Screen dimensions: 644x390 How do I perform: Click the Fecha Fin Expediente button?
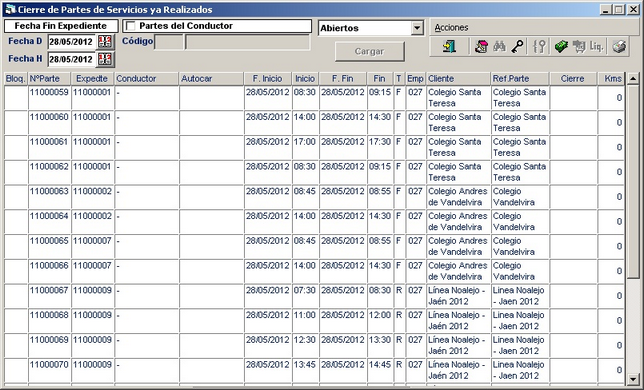[61, 26]
